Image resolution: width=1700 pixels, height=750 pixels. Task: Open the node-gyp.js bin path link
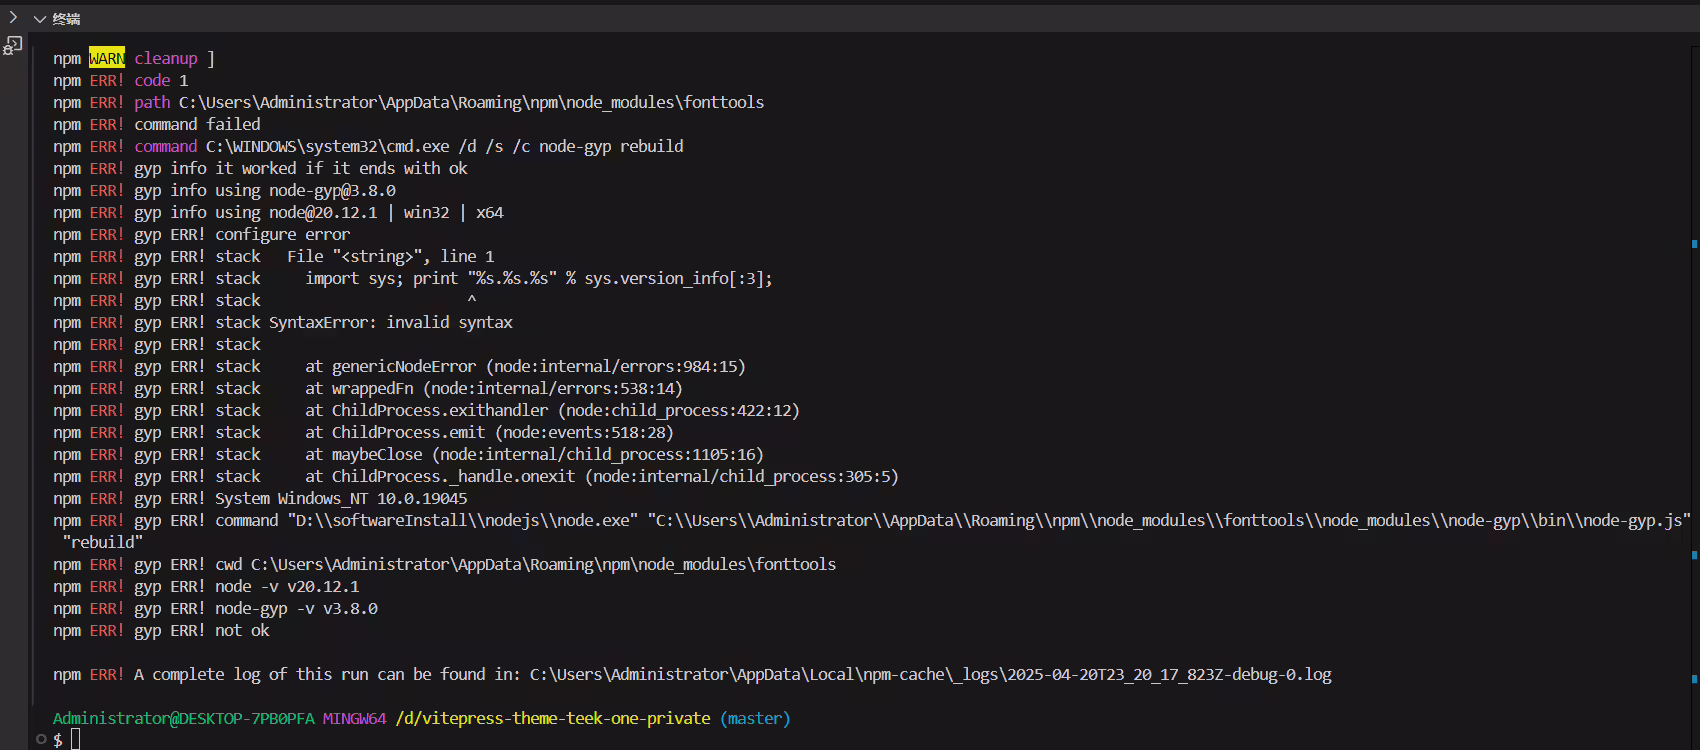point(1169,521)
